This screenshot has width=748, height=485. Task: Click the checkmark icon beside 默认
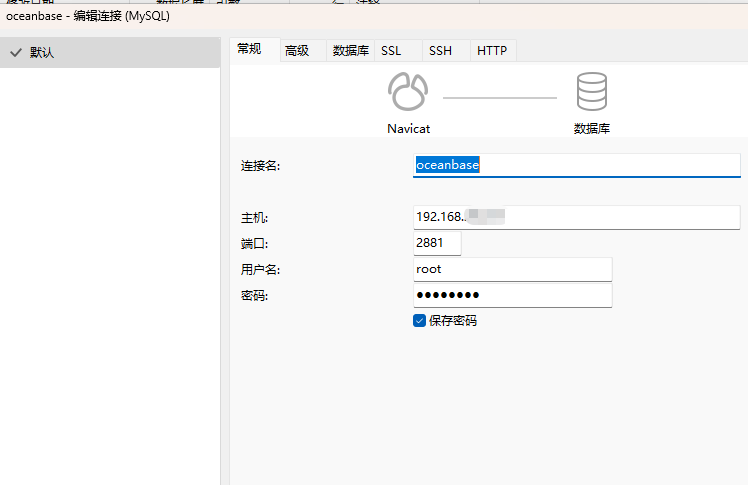coord(16,52)
